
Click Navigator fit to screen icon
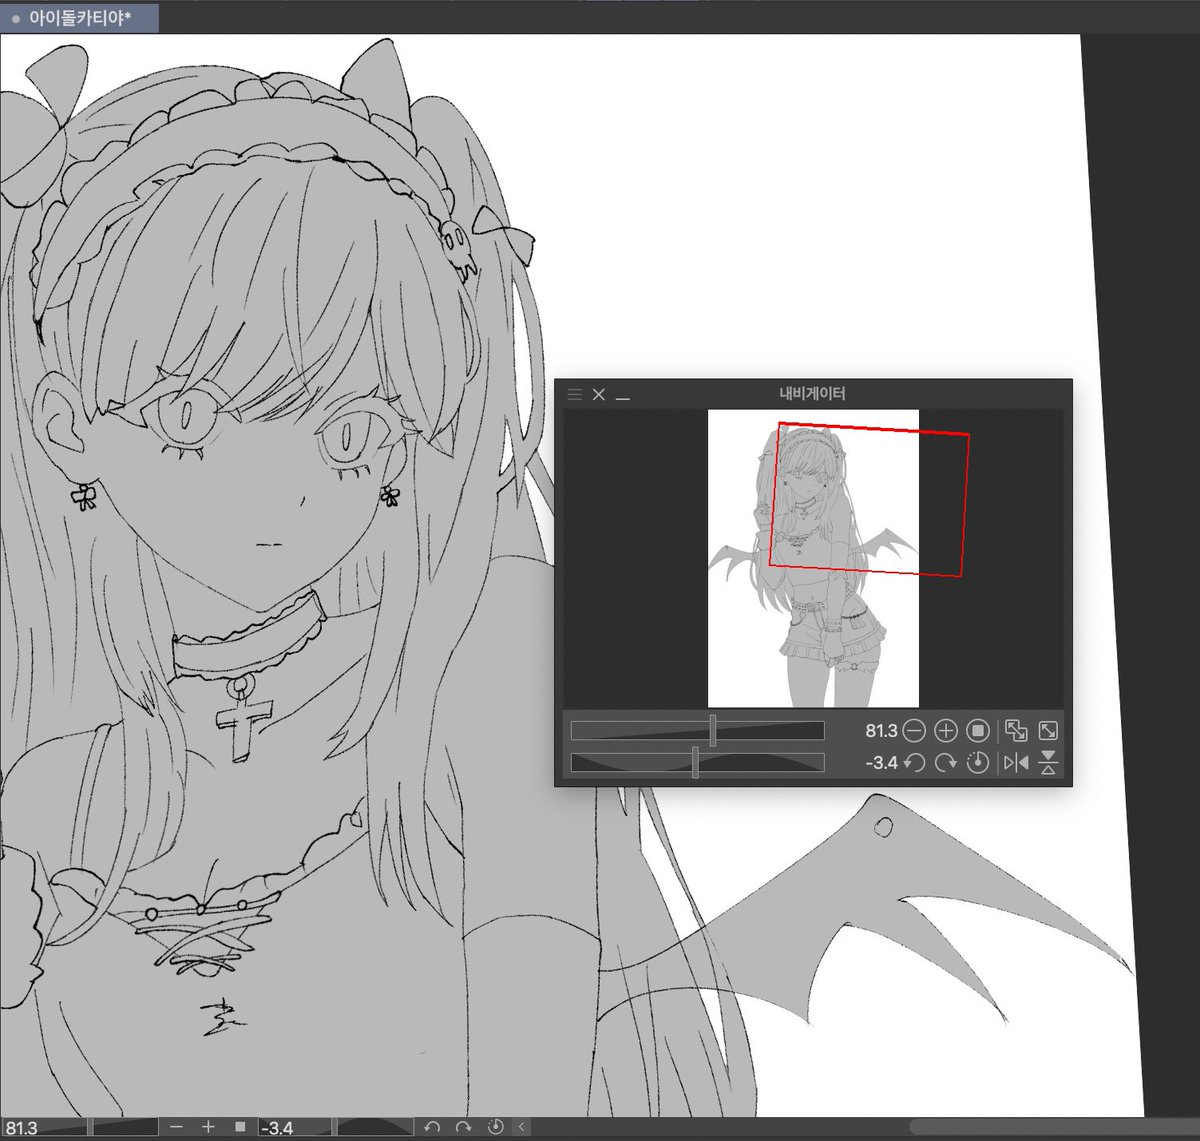1016,731
